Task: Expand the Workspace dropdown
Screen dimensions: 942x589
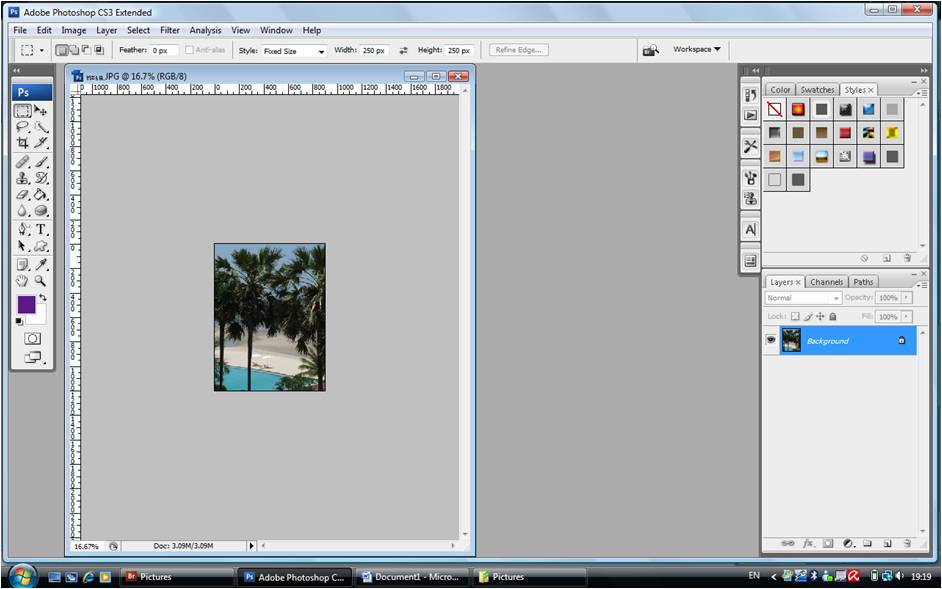Action: click(x=696, y=49)
